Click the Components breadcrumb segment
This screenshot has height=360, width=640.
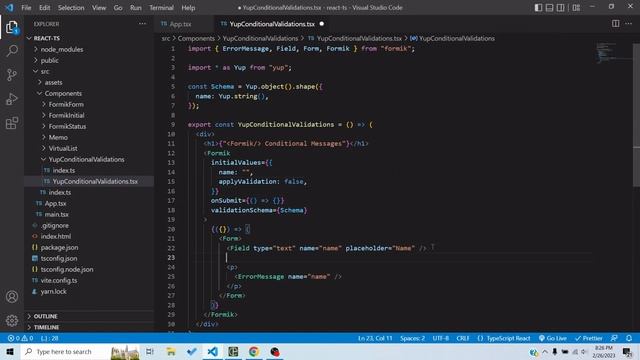196,38
